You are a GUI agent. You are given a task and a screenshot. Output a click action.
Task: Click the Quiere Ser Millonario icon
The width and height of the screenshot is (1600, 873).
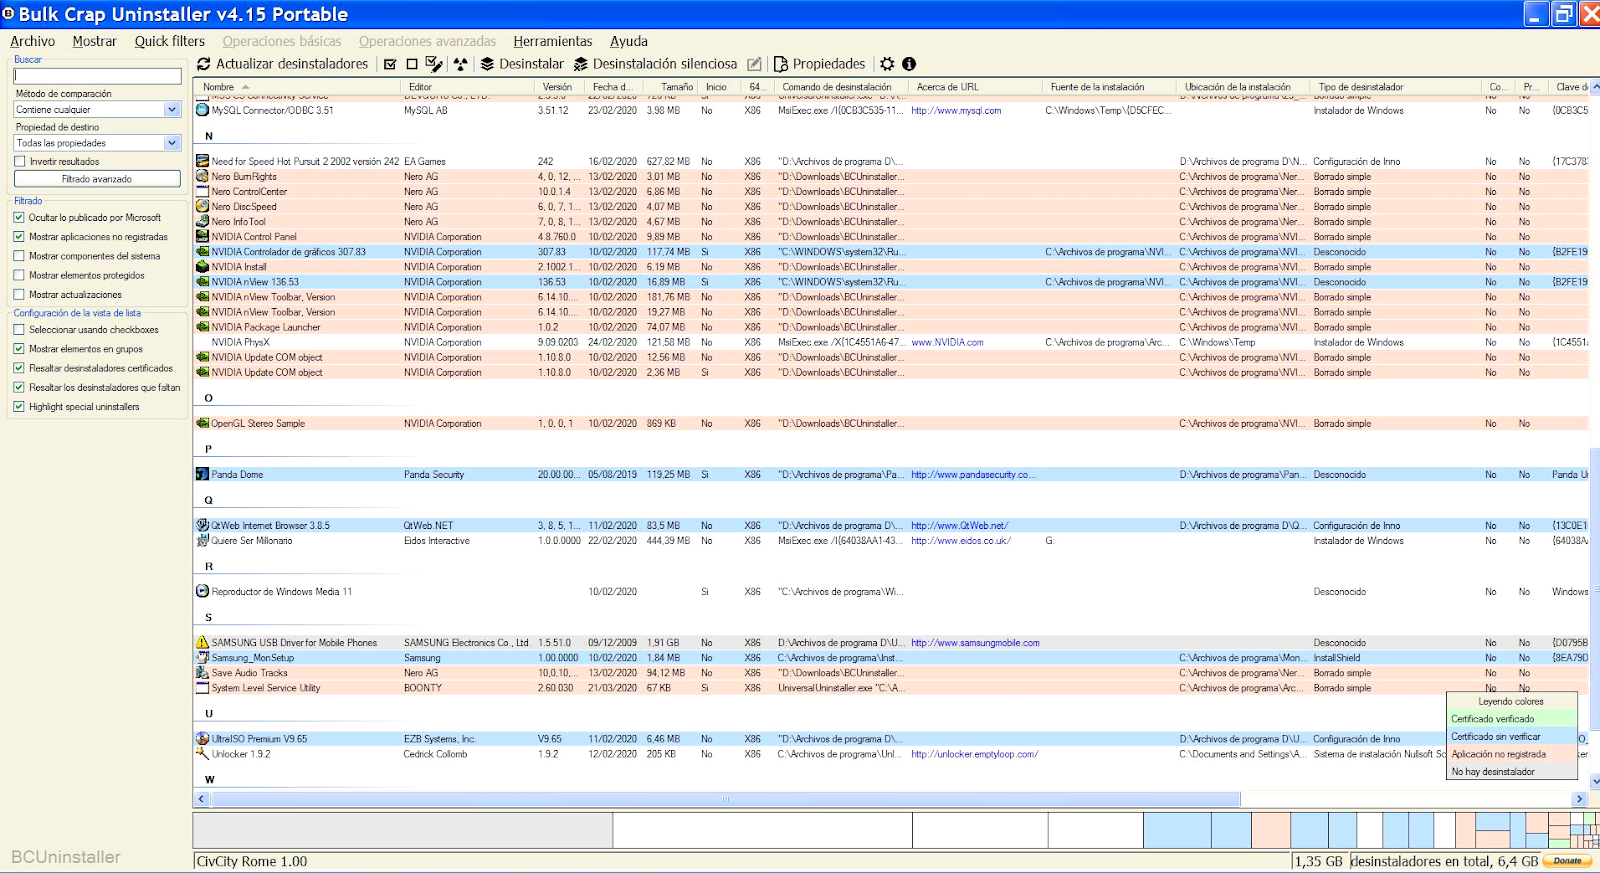point(202,540)
